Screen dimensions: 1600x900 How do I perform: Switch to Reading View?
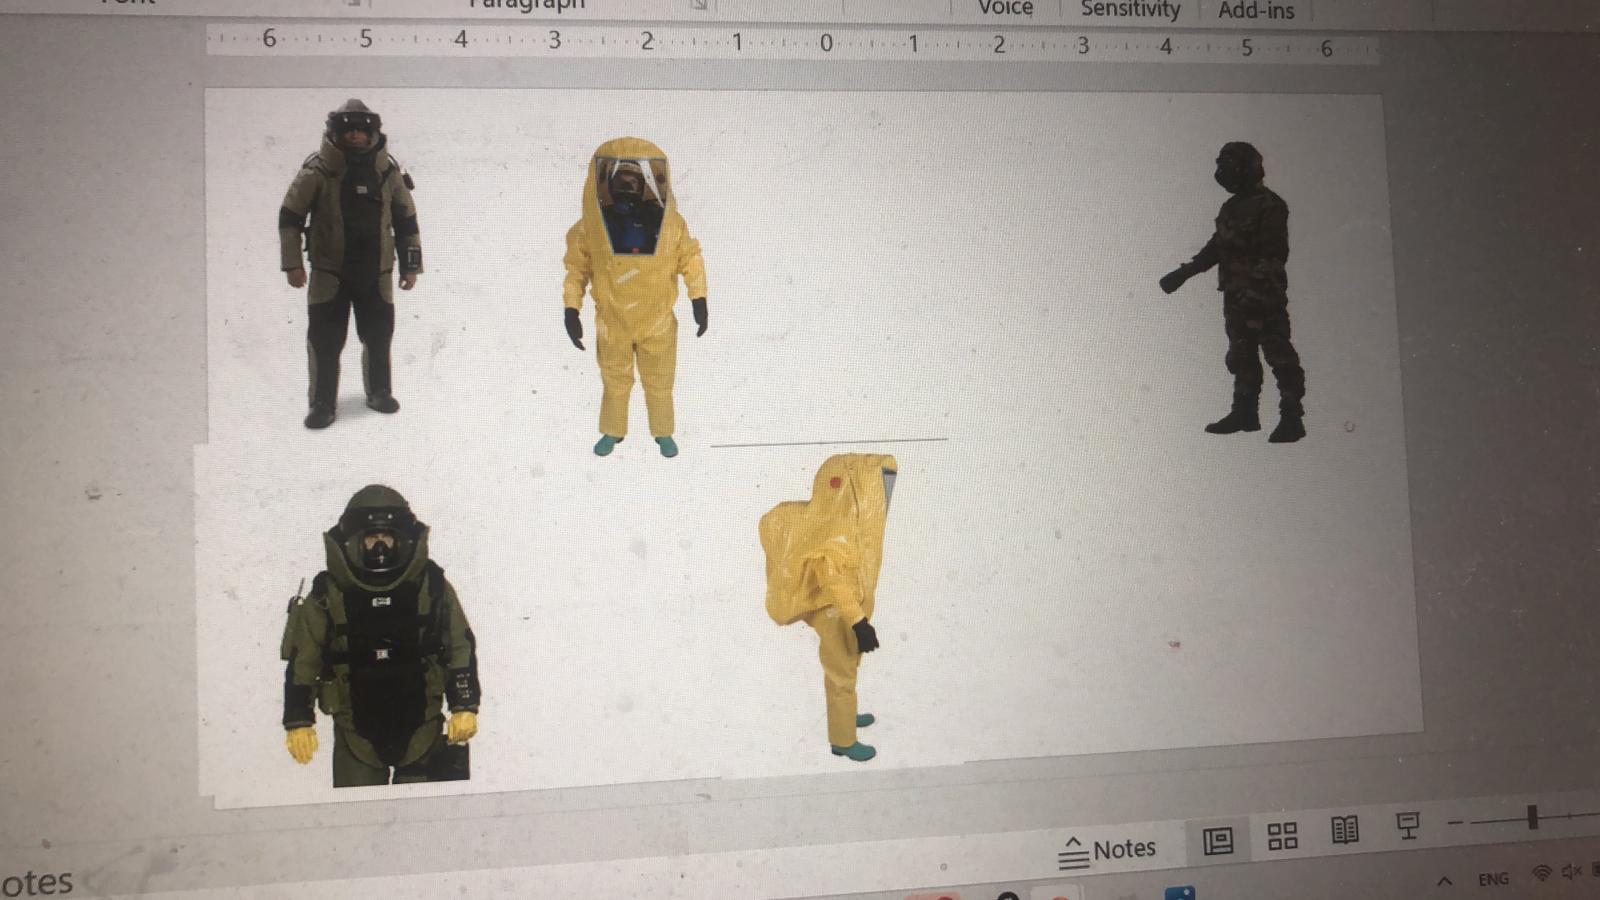pos(1345,830)
